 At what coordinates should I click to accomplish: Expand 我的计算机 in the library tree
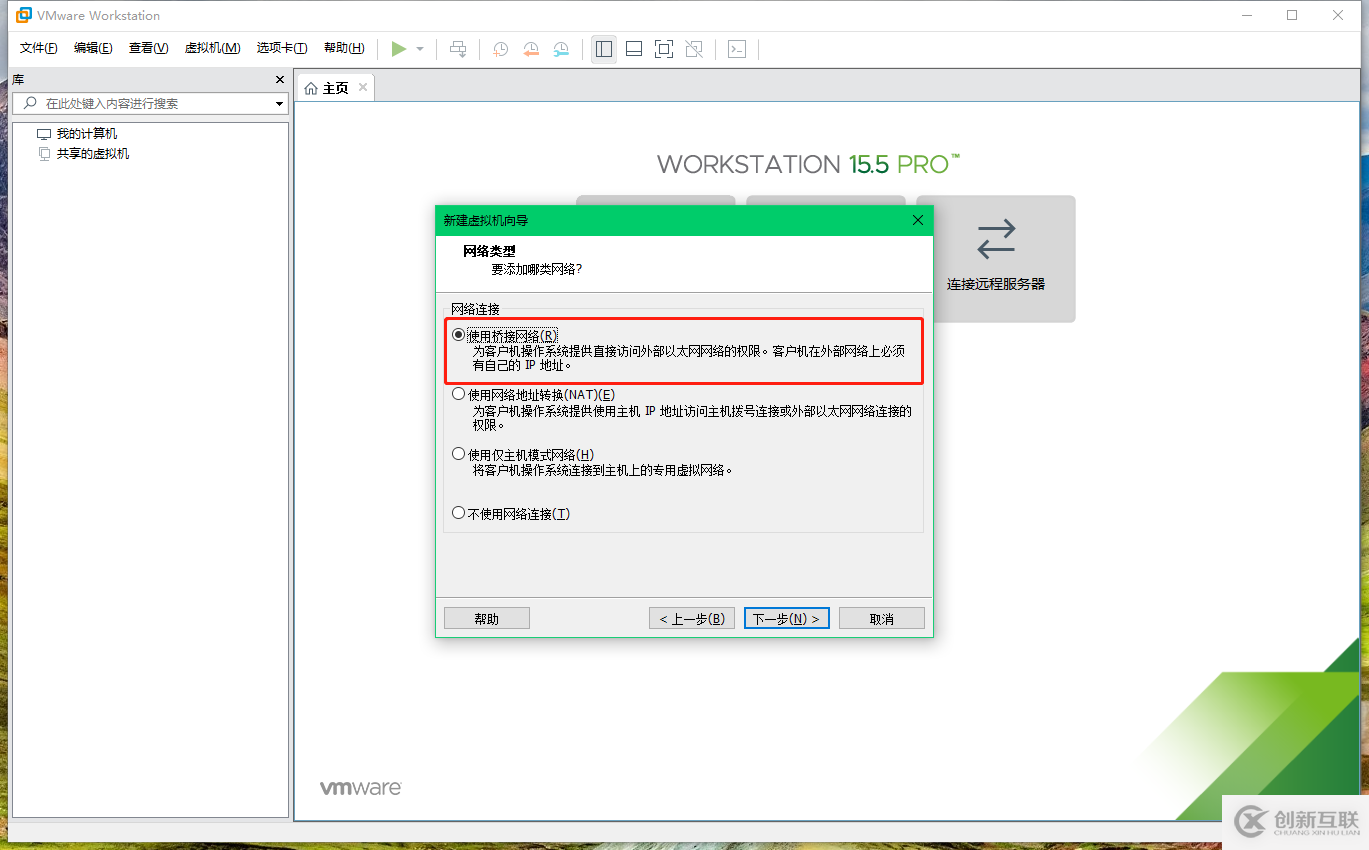84,132
